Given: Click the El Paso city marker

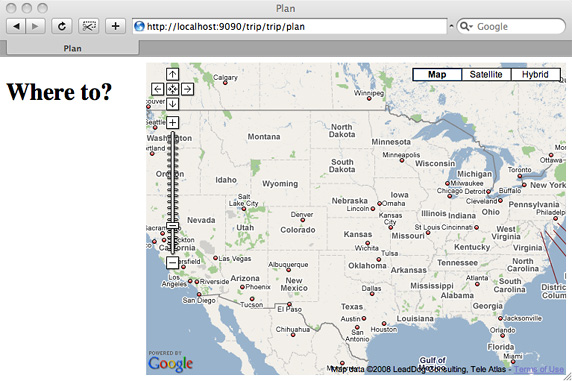Looking at the screenshot, I should coord(289,304).
